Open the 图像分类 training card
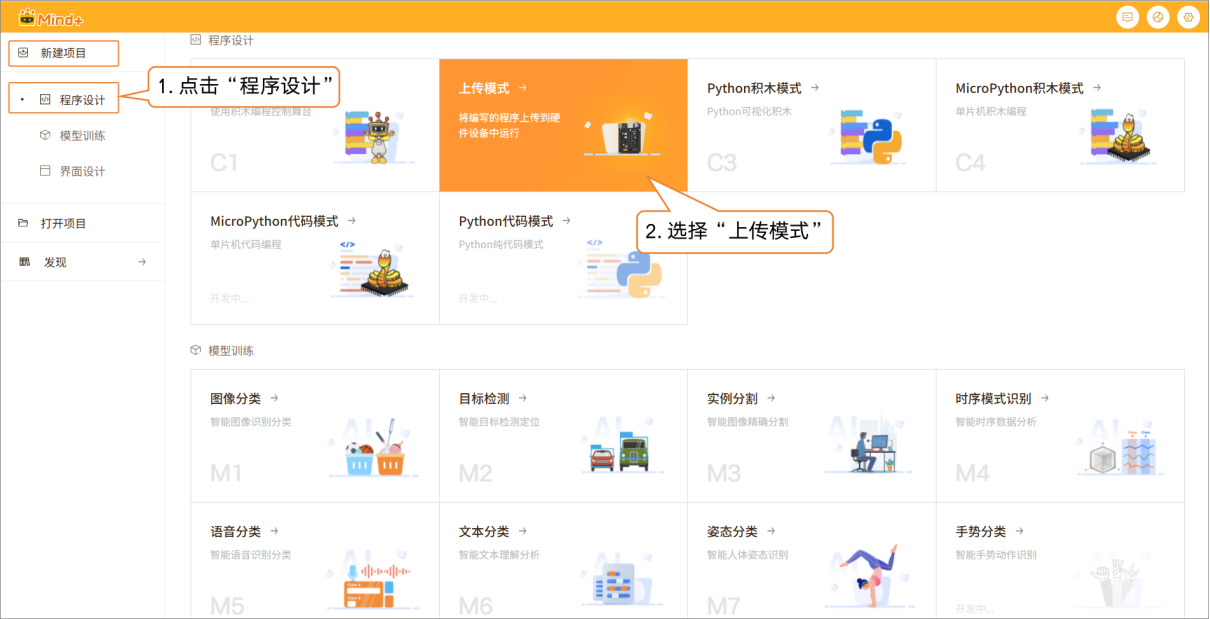 click(x=314, y=436)
